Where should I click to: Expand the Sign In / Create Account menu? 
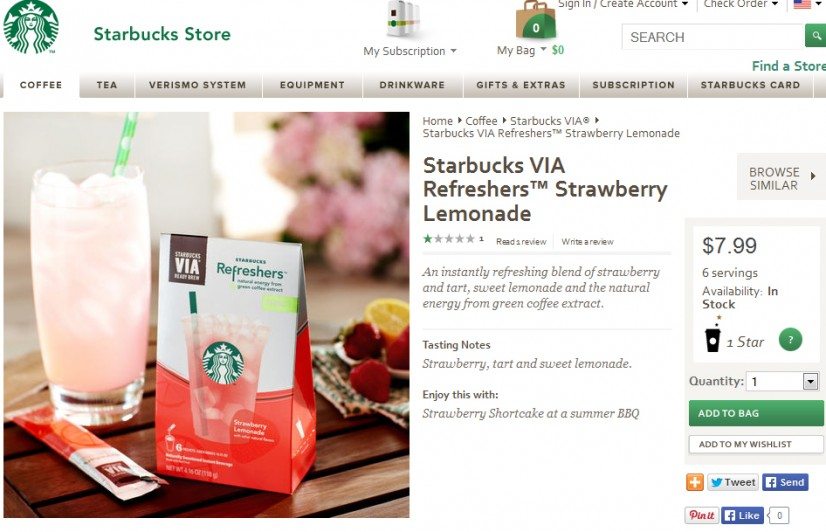623,4
